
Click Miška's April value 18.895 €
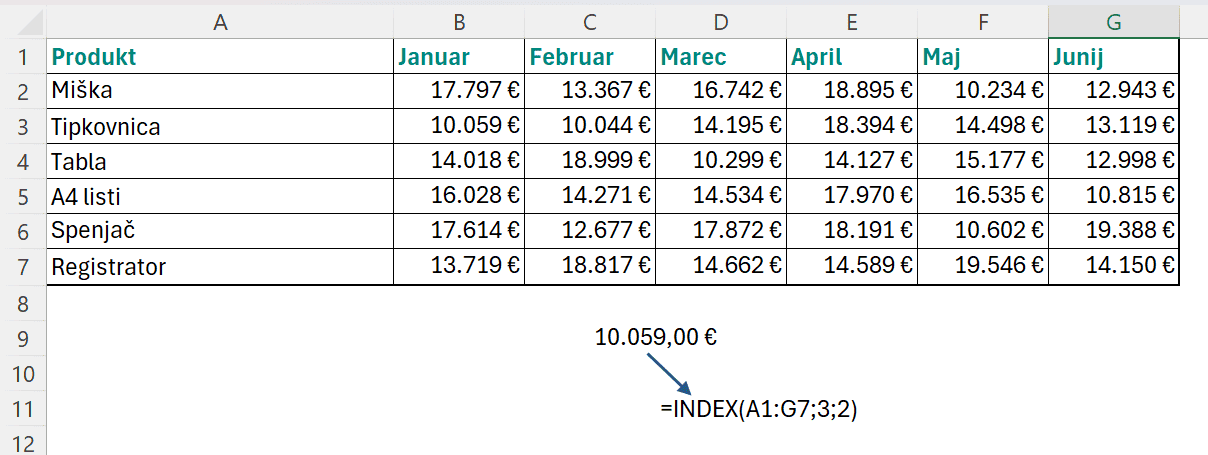[851, 91]
